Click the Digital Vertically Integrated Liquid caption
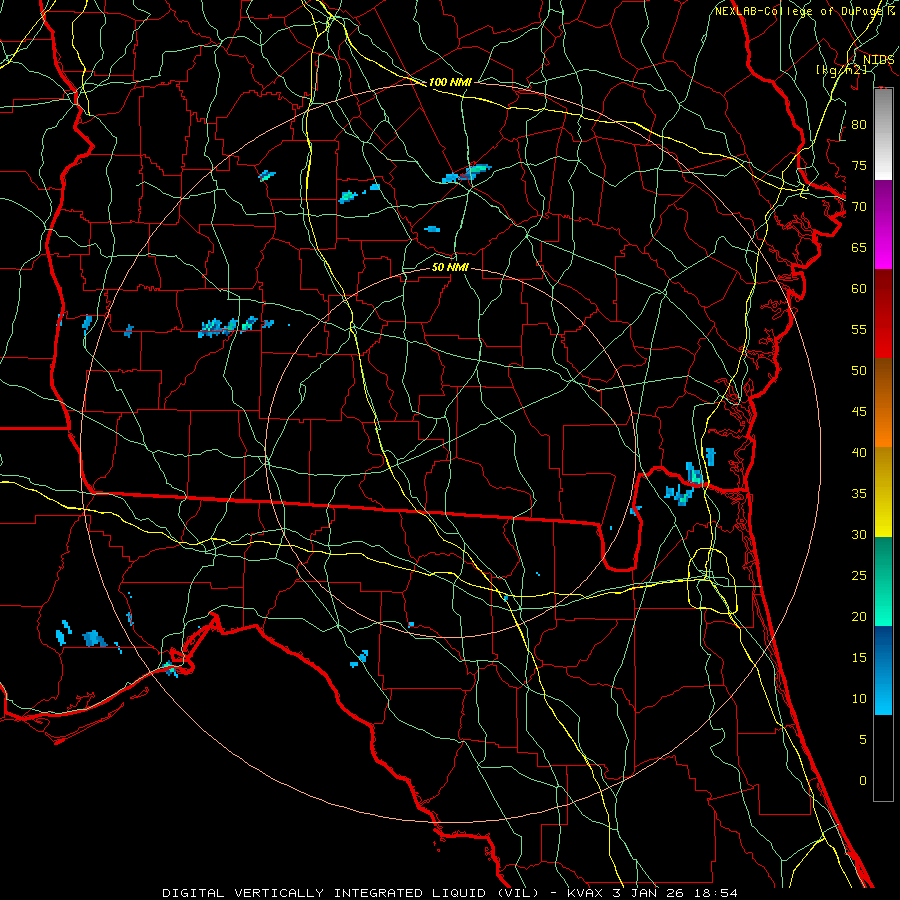This screenshot has height=900, width=900. (x=449, y=893)
